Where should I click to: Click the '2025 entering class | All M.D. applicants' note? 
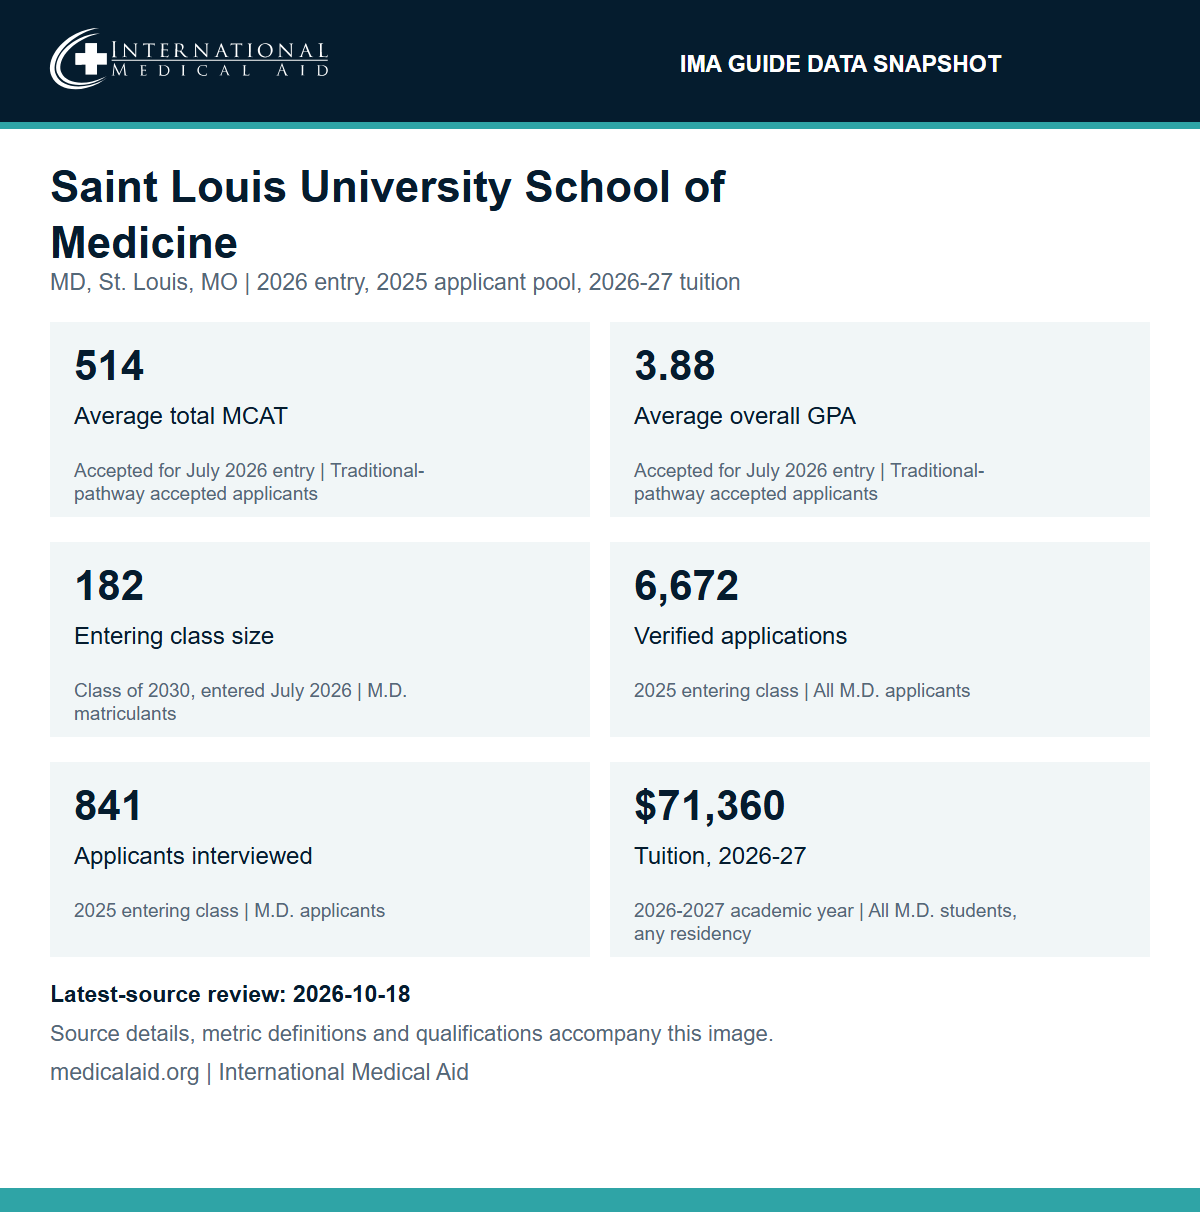point(802,691)
